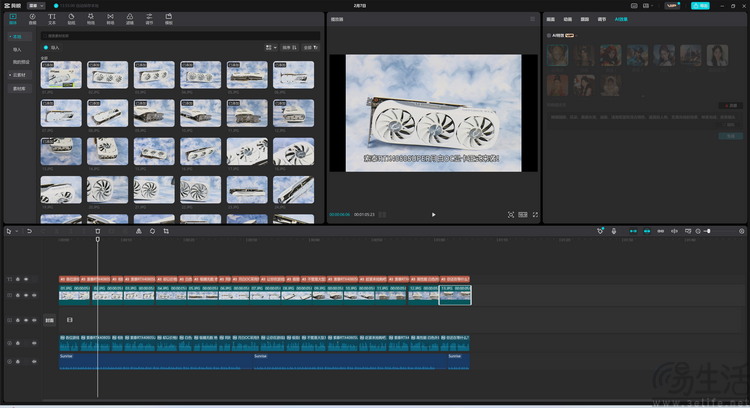Enable the AI effects checkbox

tap(549, 35)
